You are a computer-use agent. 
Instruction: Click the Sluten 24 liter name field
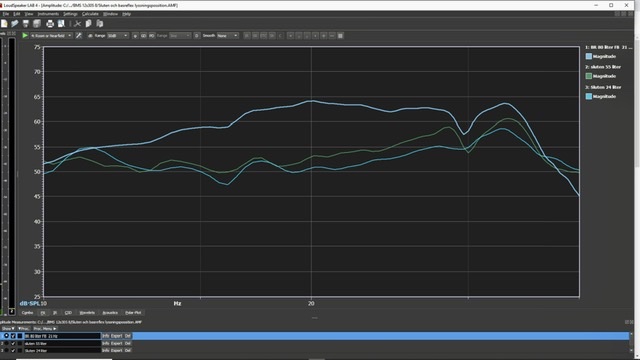click(x=62, y=351)
